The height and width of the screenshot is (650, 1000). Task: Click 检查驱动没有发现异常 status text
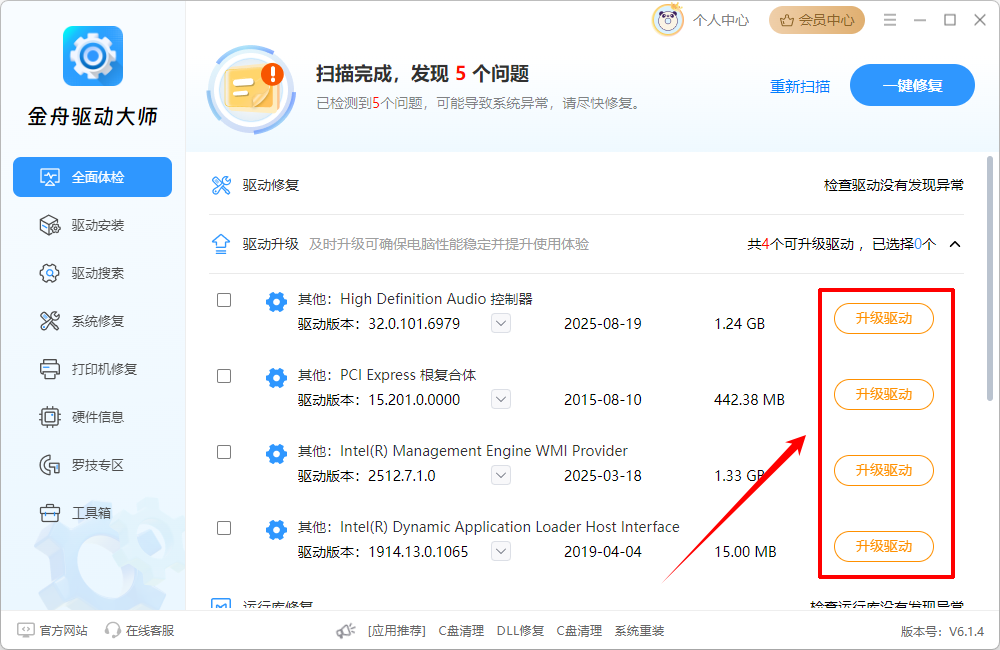click(893, 186)
